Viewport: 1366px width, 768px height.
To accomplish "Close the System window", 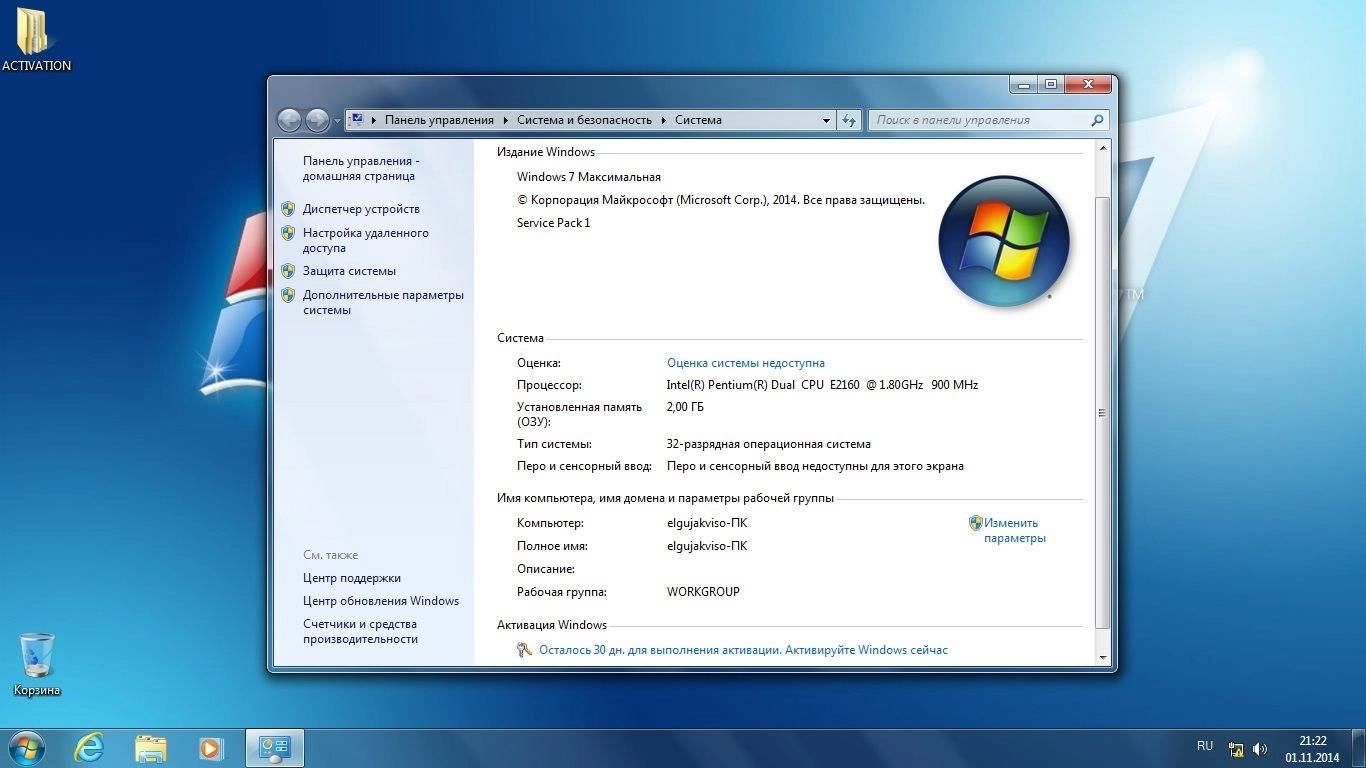I will click(x=1088, y=85).
